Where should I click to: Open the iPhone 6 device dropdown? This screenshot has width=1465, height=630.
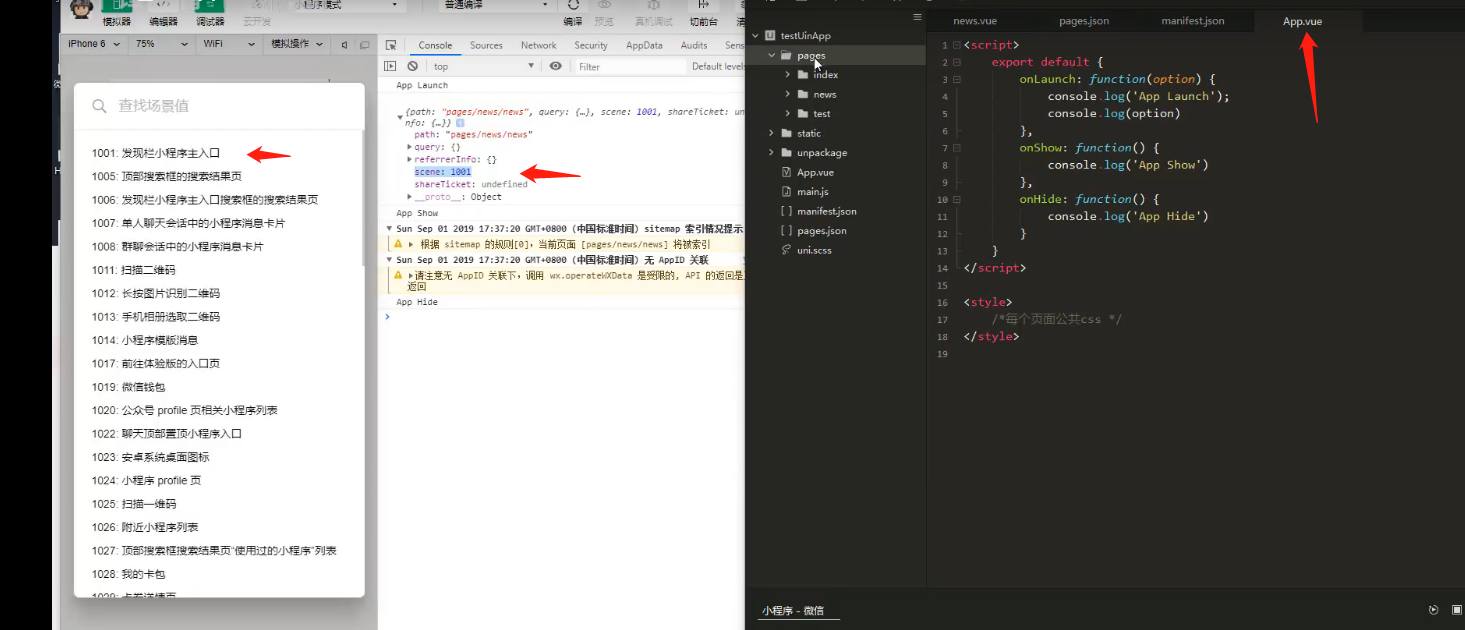click(94, 44)
